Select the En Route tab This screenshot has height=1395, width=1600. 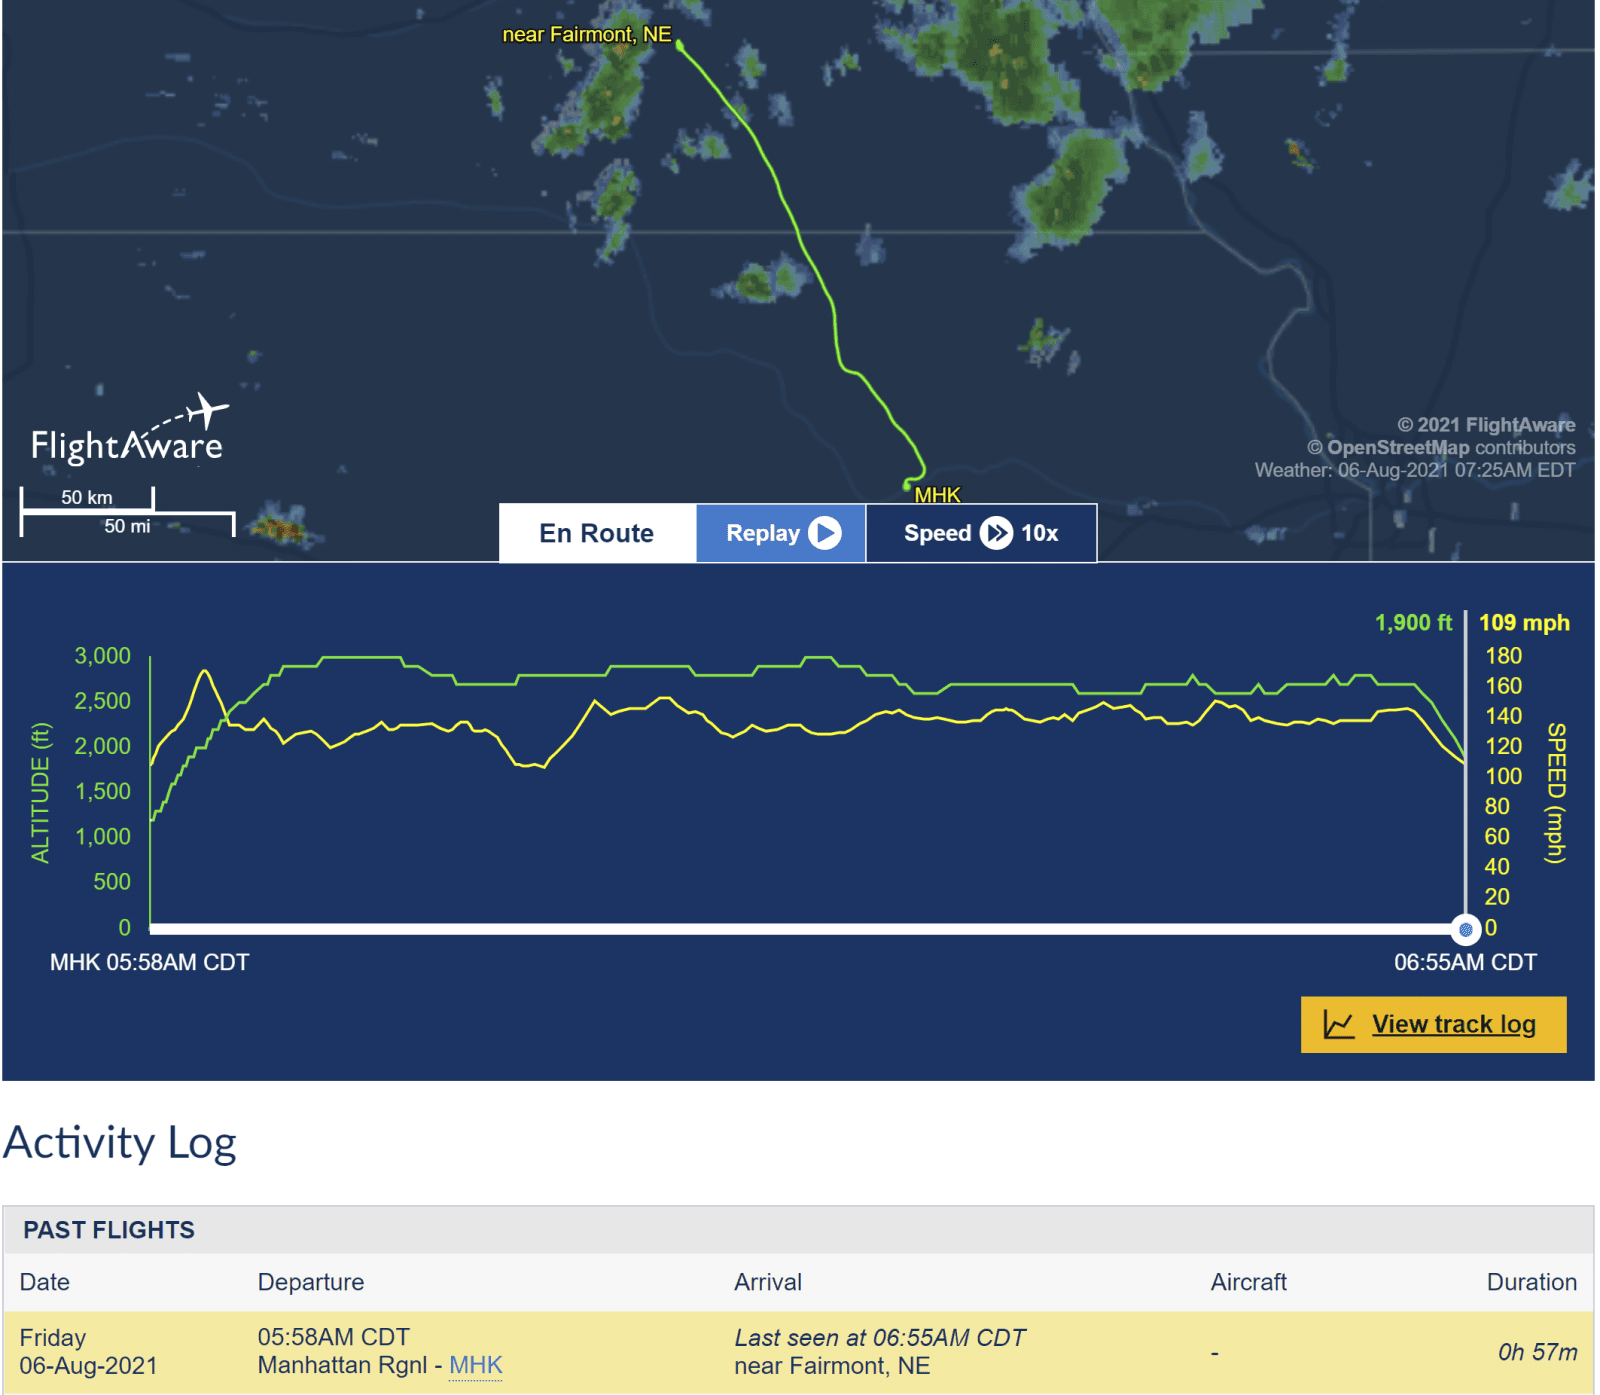pyautogui.click(x=597, y=533)
